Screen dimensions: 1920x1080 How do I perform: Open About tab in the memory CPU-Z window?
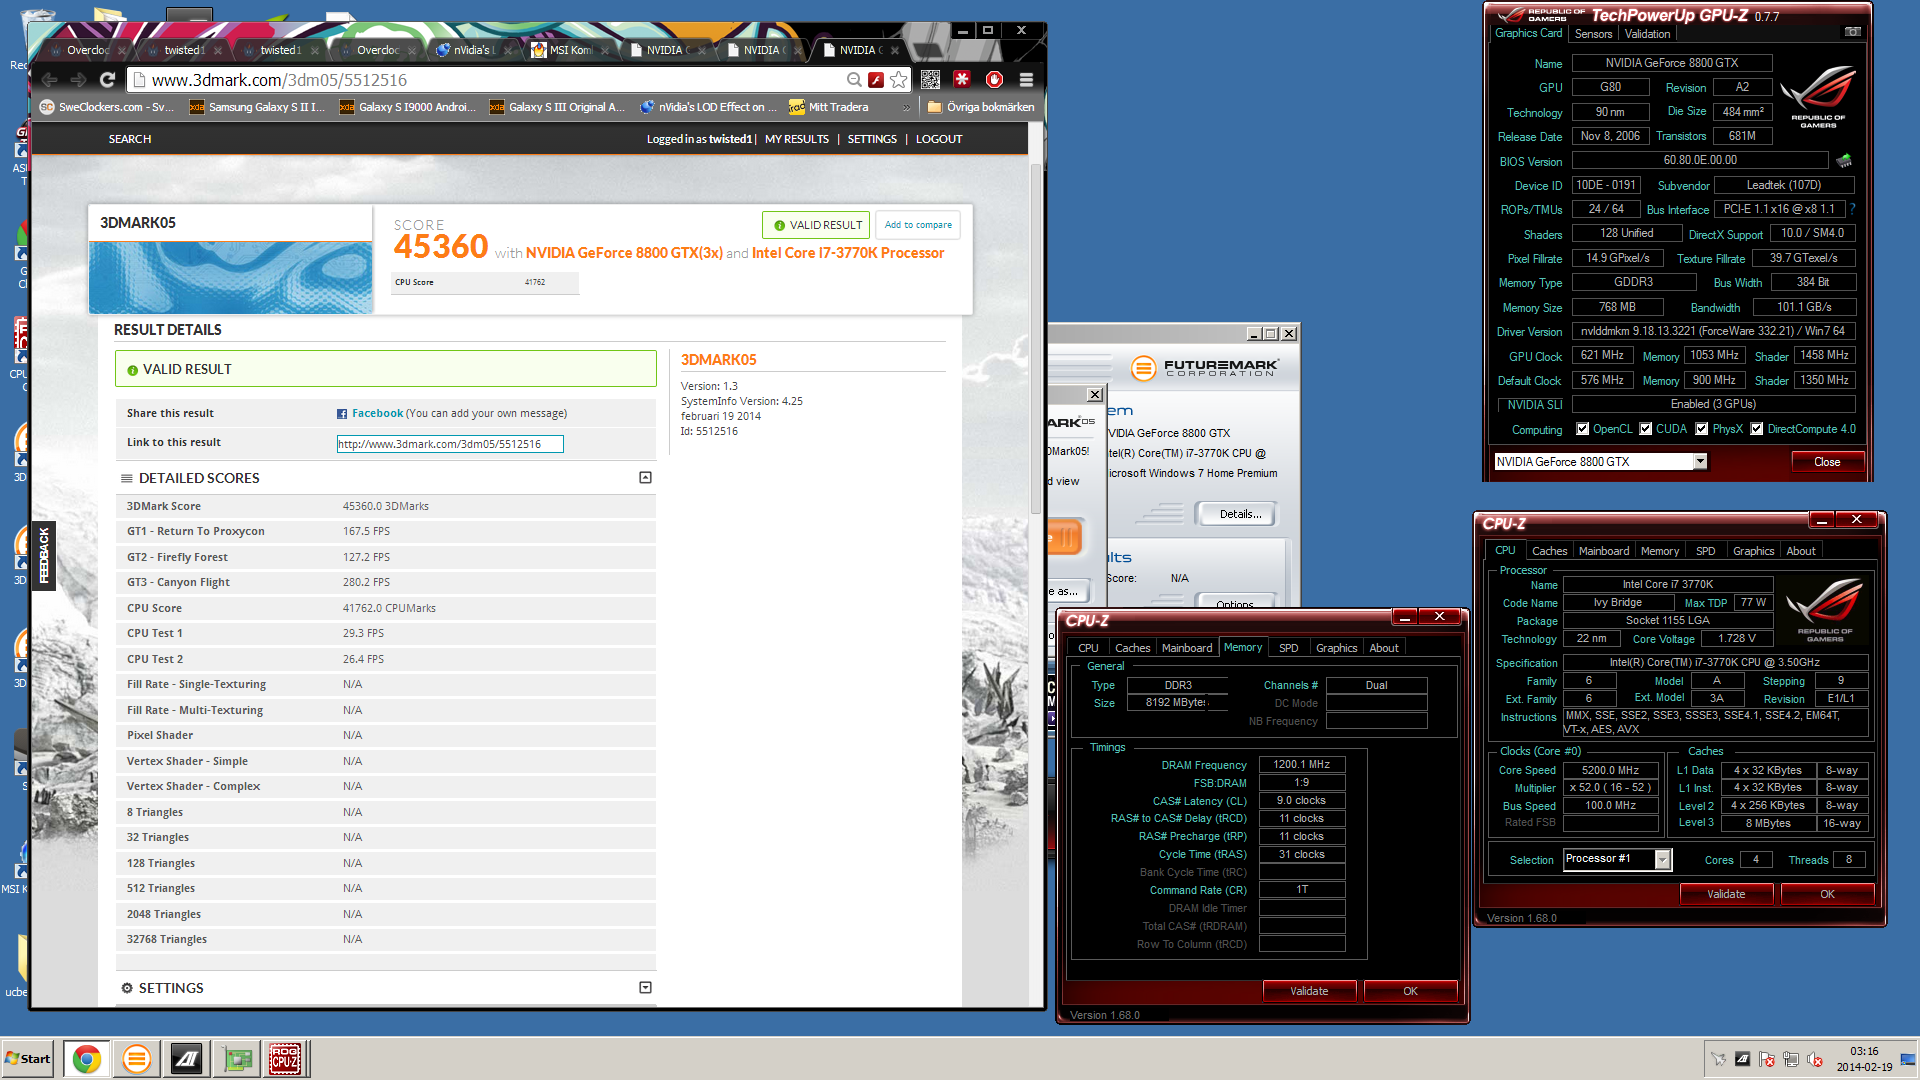1384,648
